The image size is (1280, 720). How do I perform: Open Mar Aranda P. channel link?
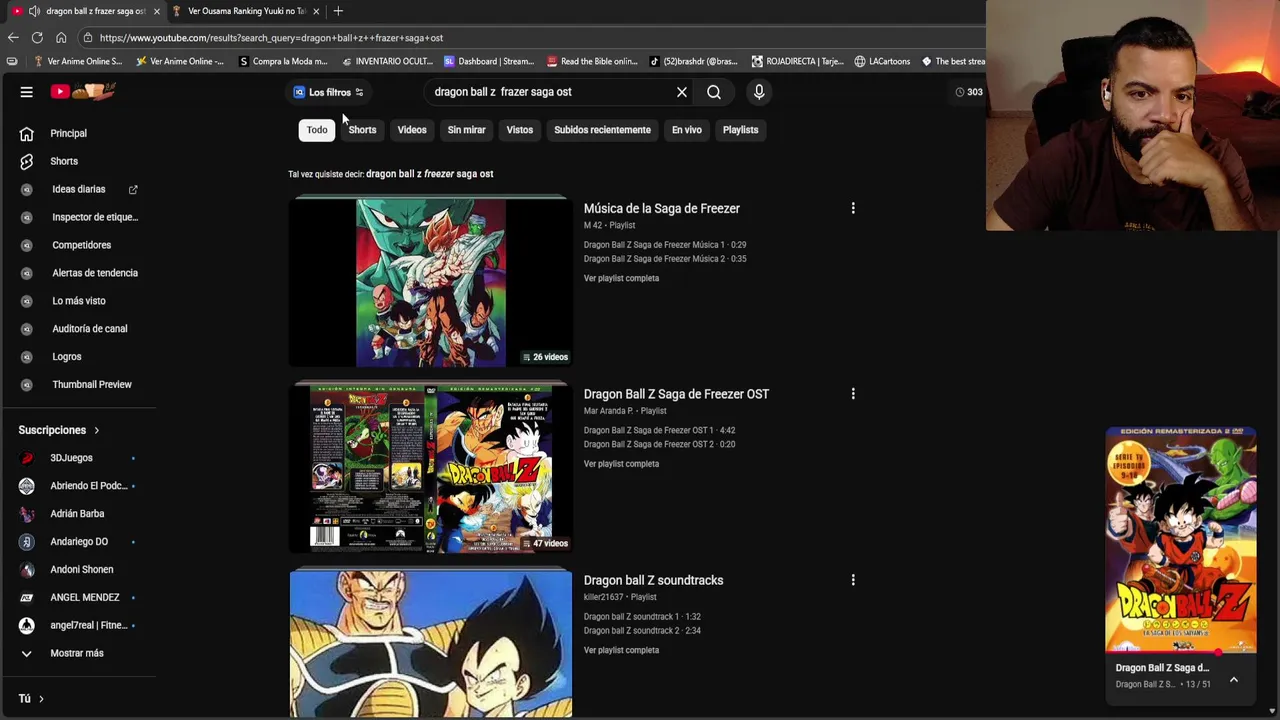(609, 411)
